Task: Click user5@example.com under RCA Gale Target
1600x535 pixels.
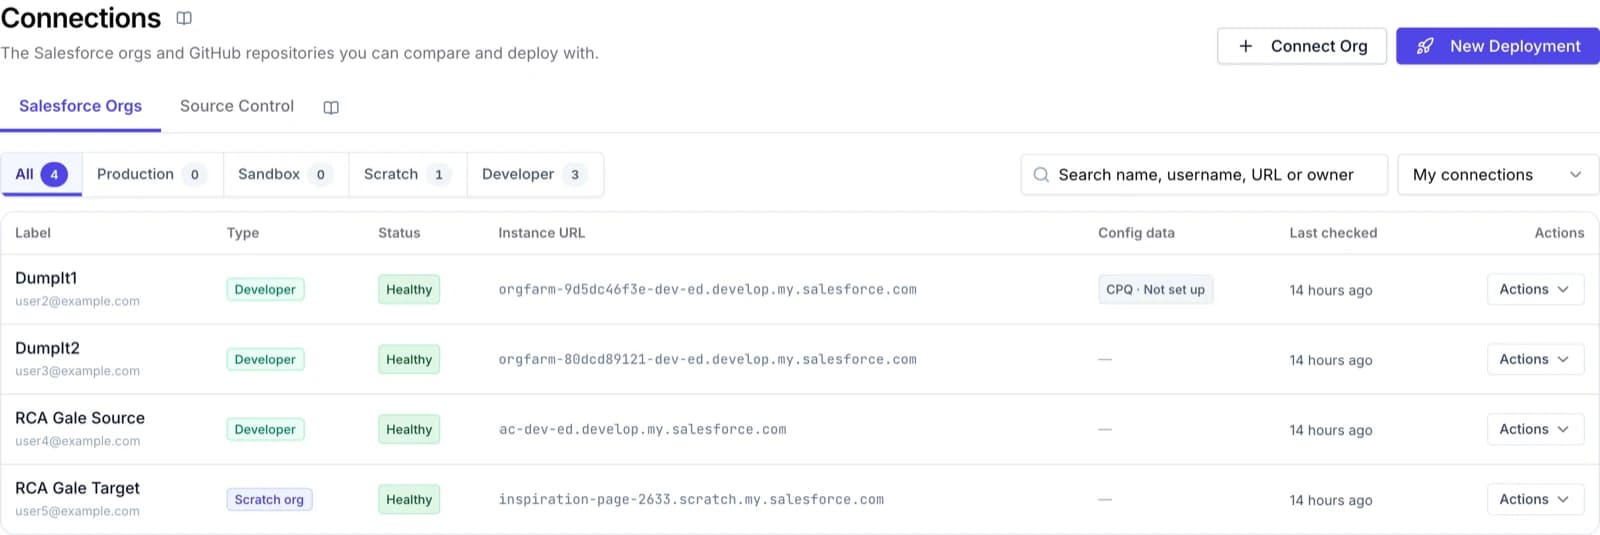Action: [77, 511]
